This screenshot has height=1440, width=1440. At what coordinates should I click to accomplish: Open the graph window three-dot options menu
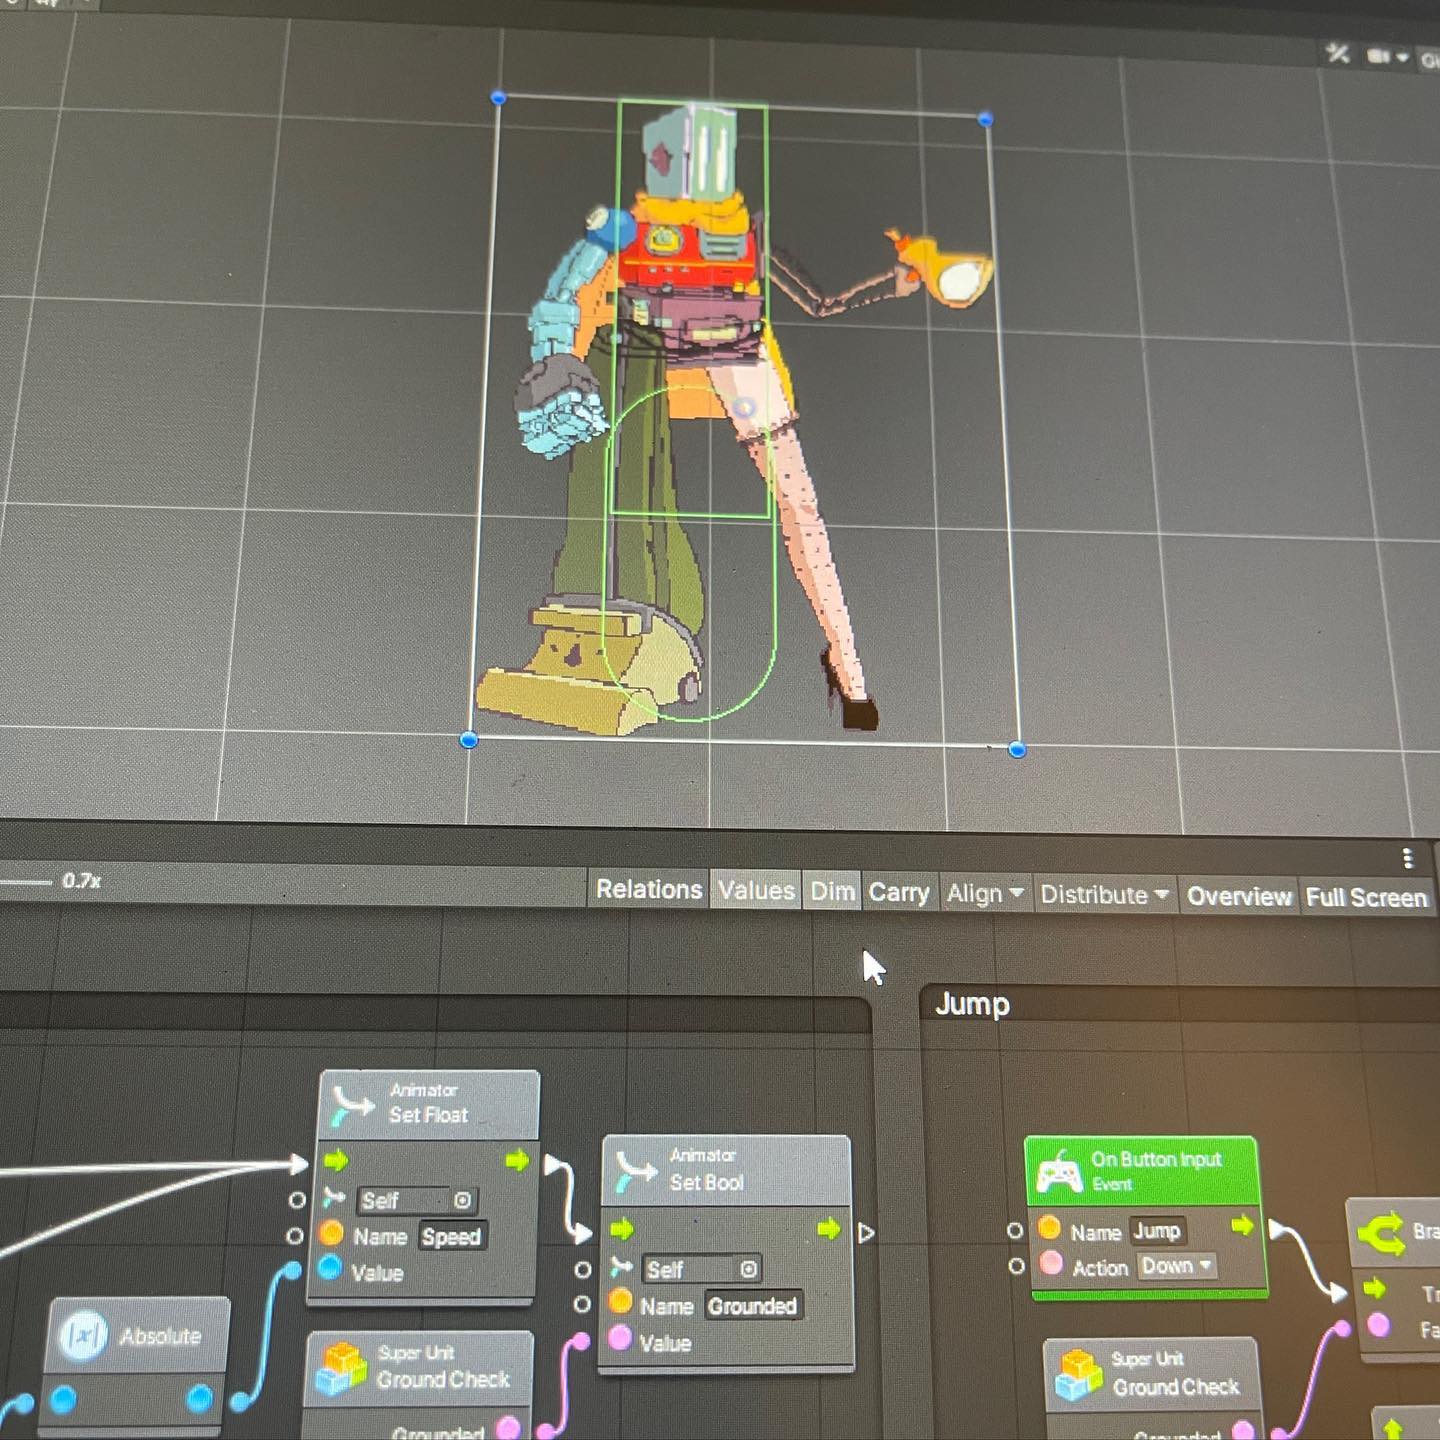(x=1407, y=858)
